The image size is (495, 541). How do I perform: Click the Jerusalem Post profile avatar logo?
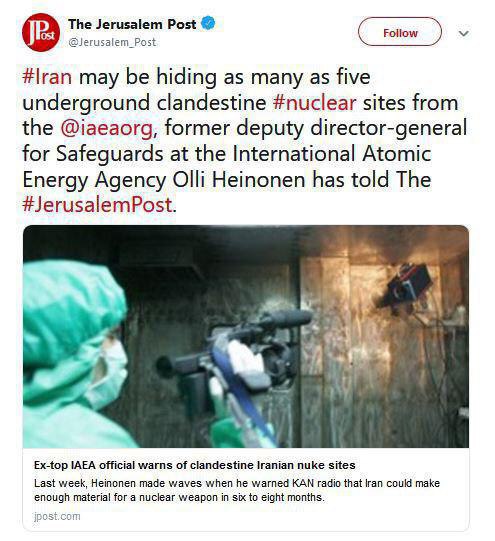[41, 32]
